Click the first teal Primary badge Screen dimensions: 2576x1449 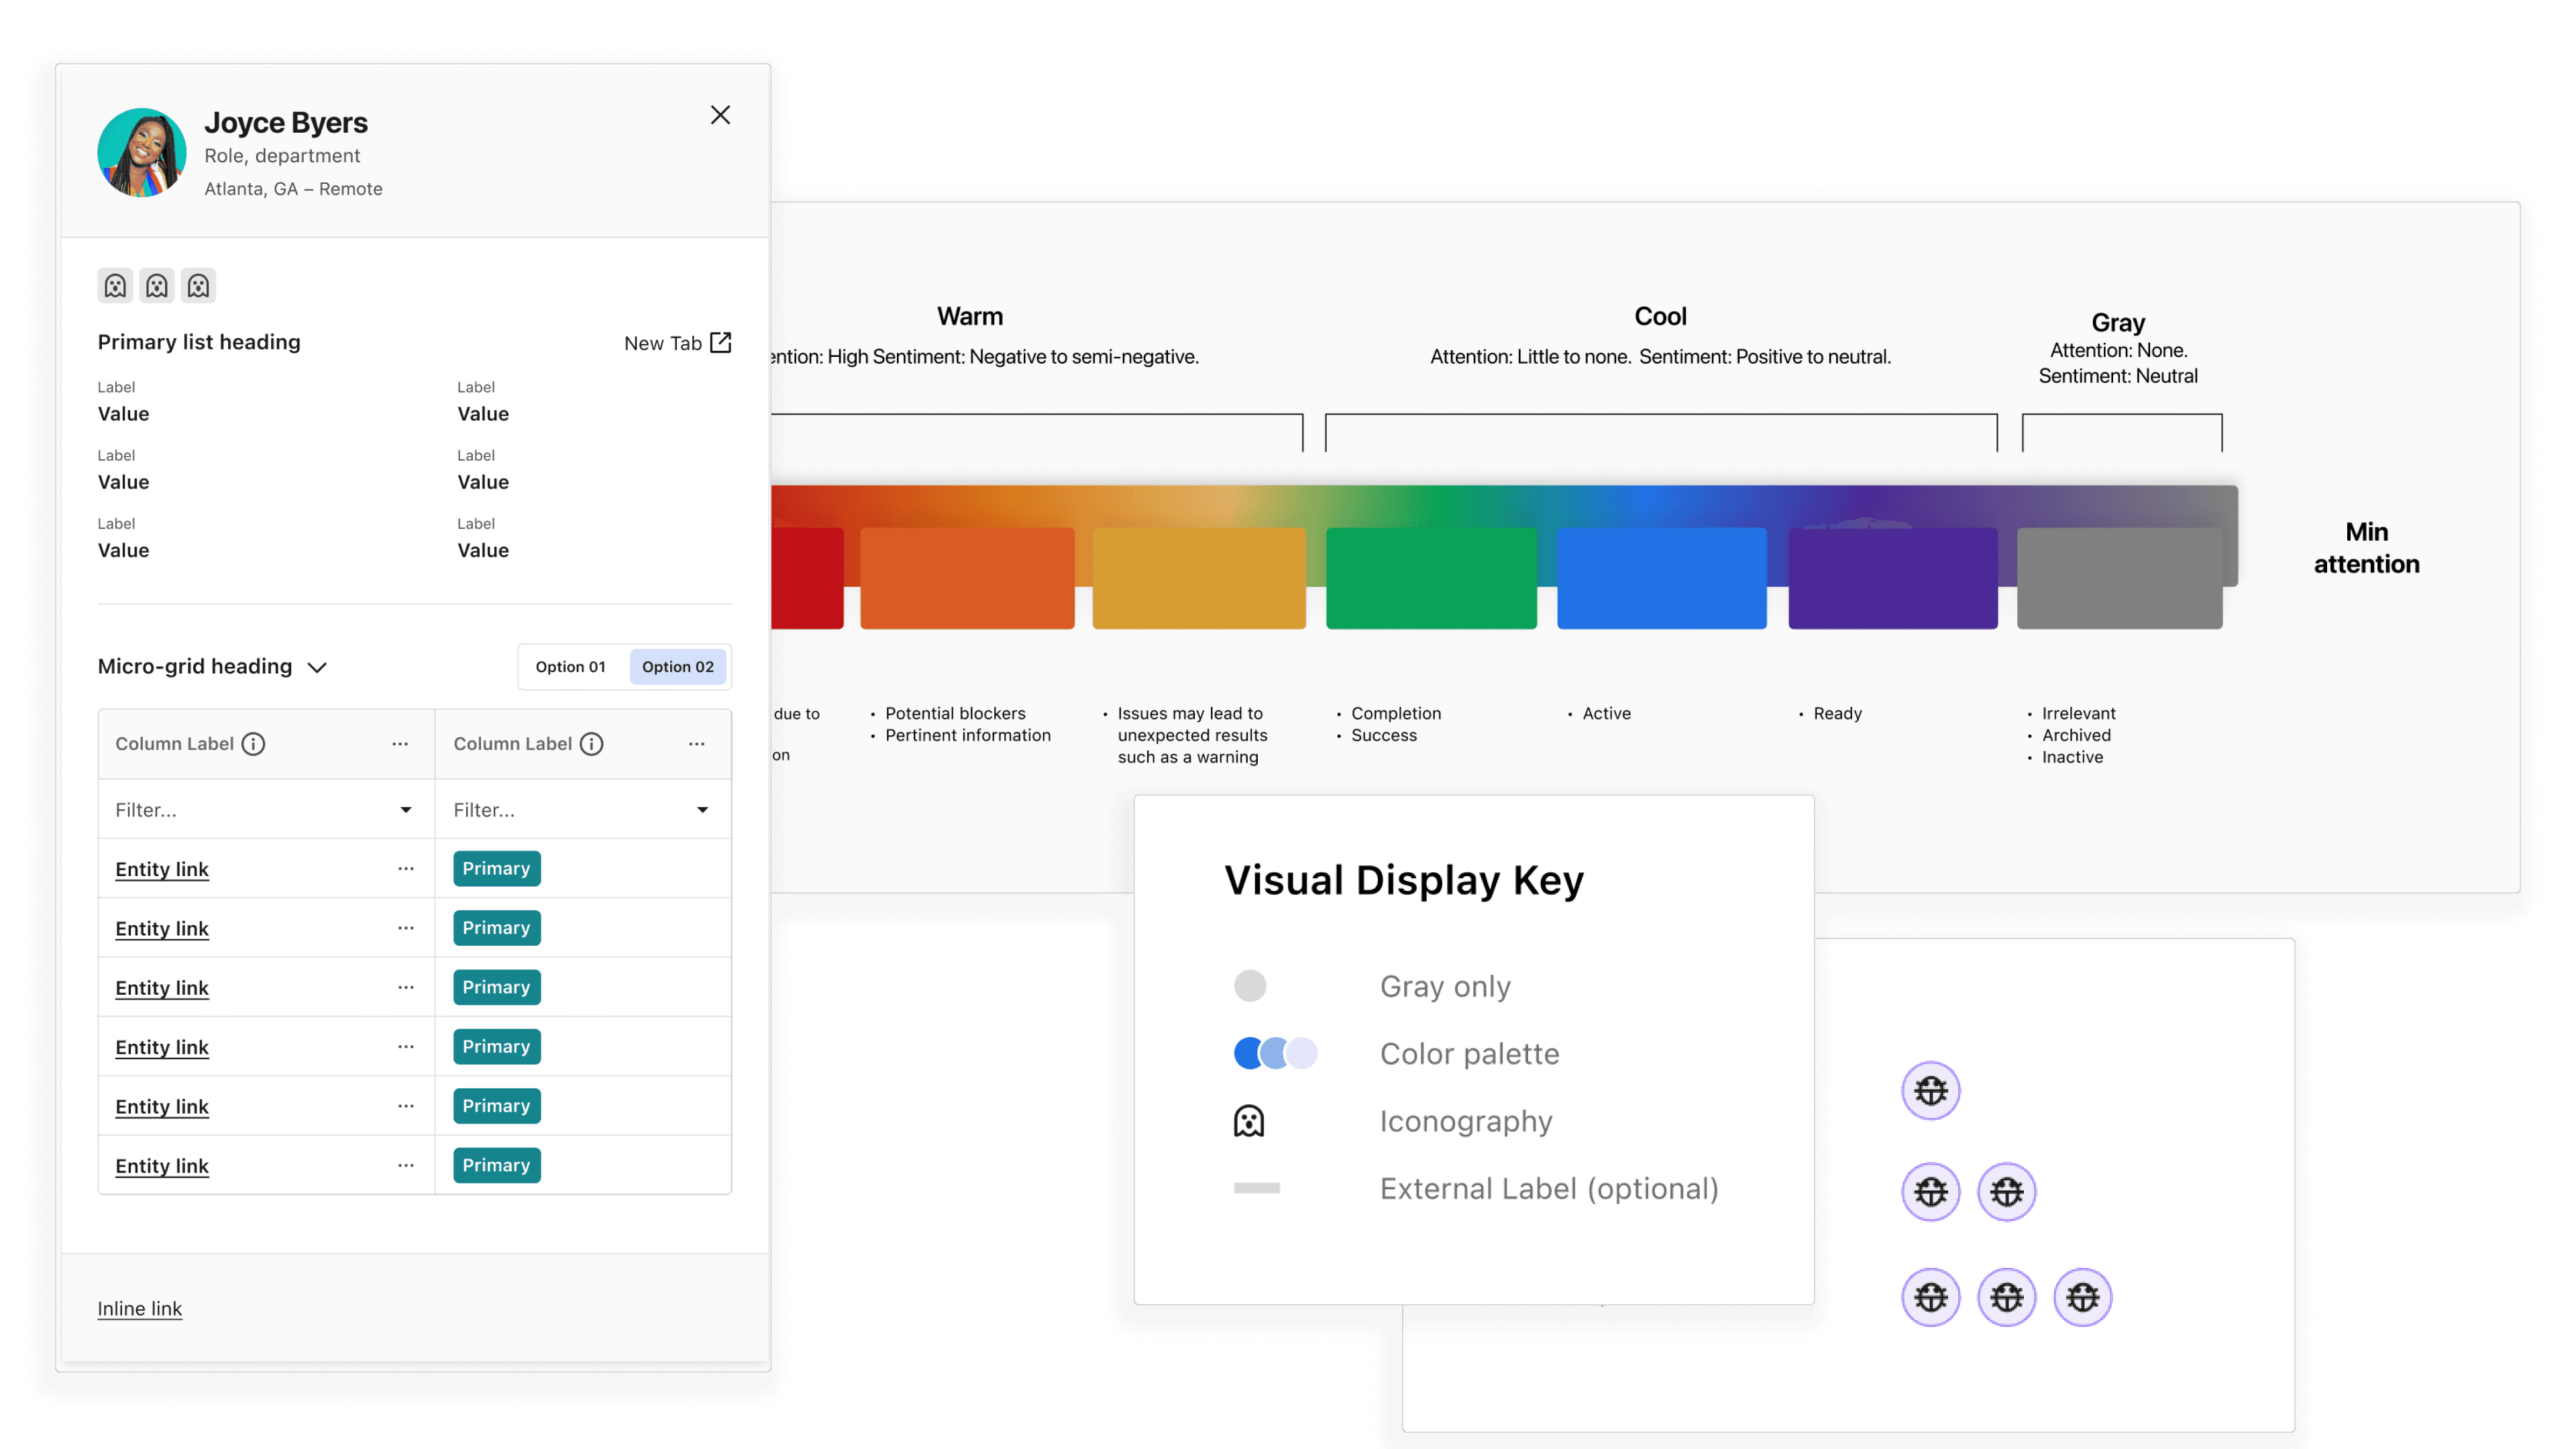(x=496, y=868)
